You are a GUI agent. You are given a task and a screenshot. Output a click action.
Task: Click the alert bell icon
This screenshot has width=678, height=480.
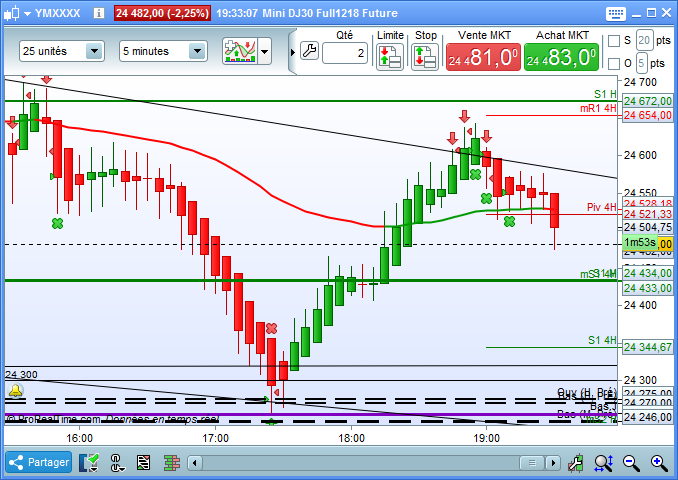pos(16,390)
